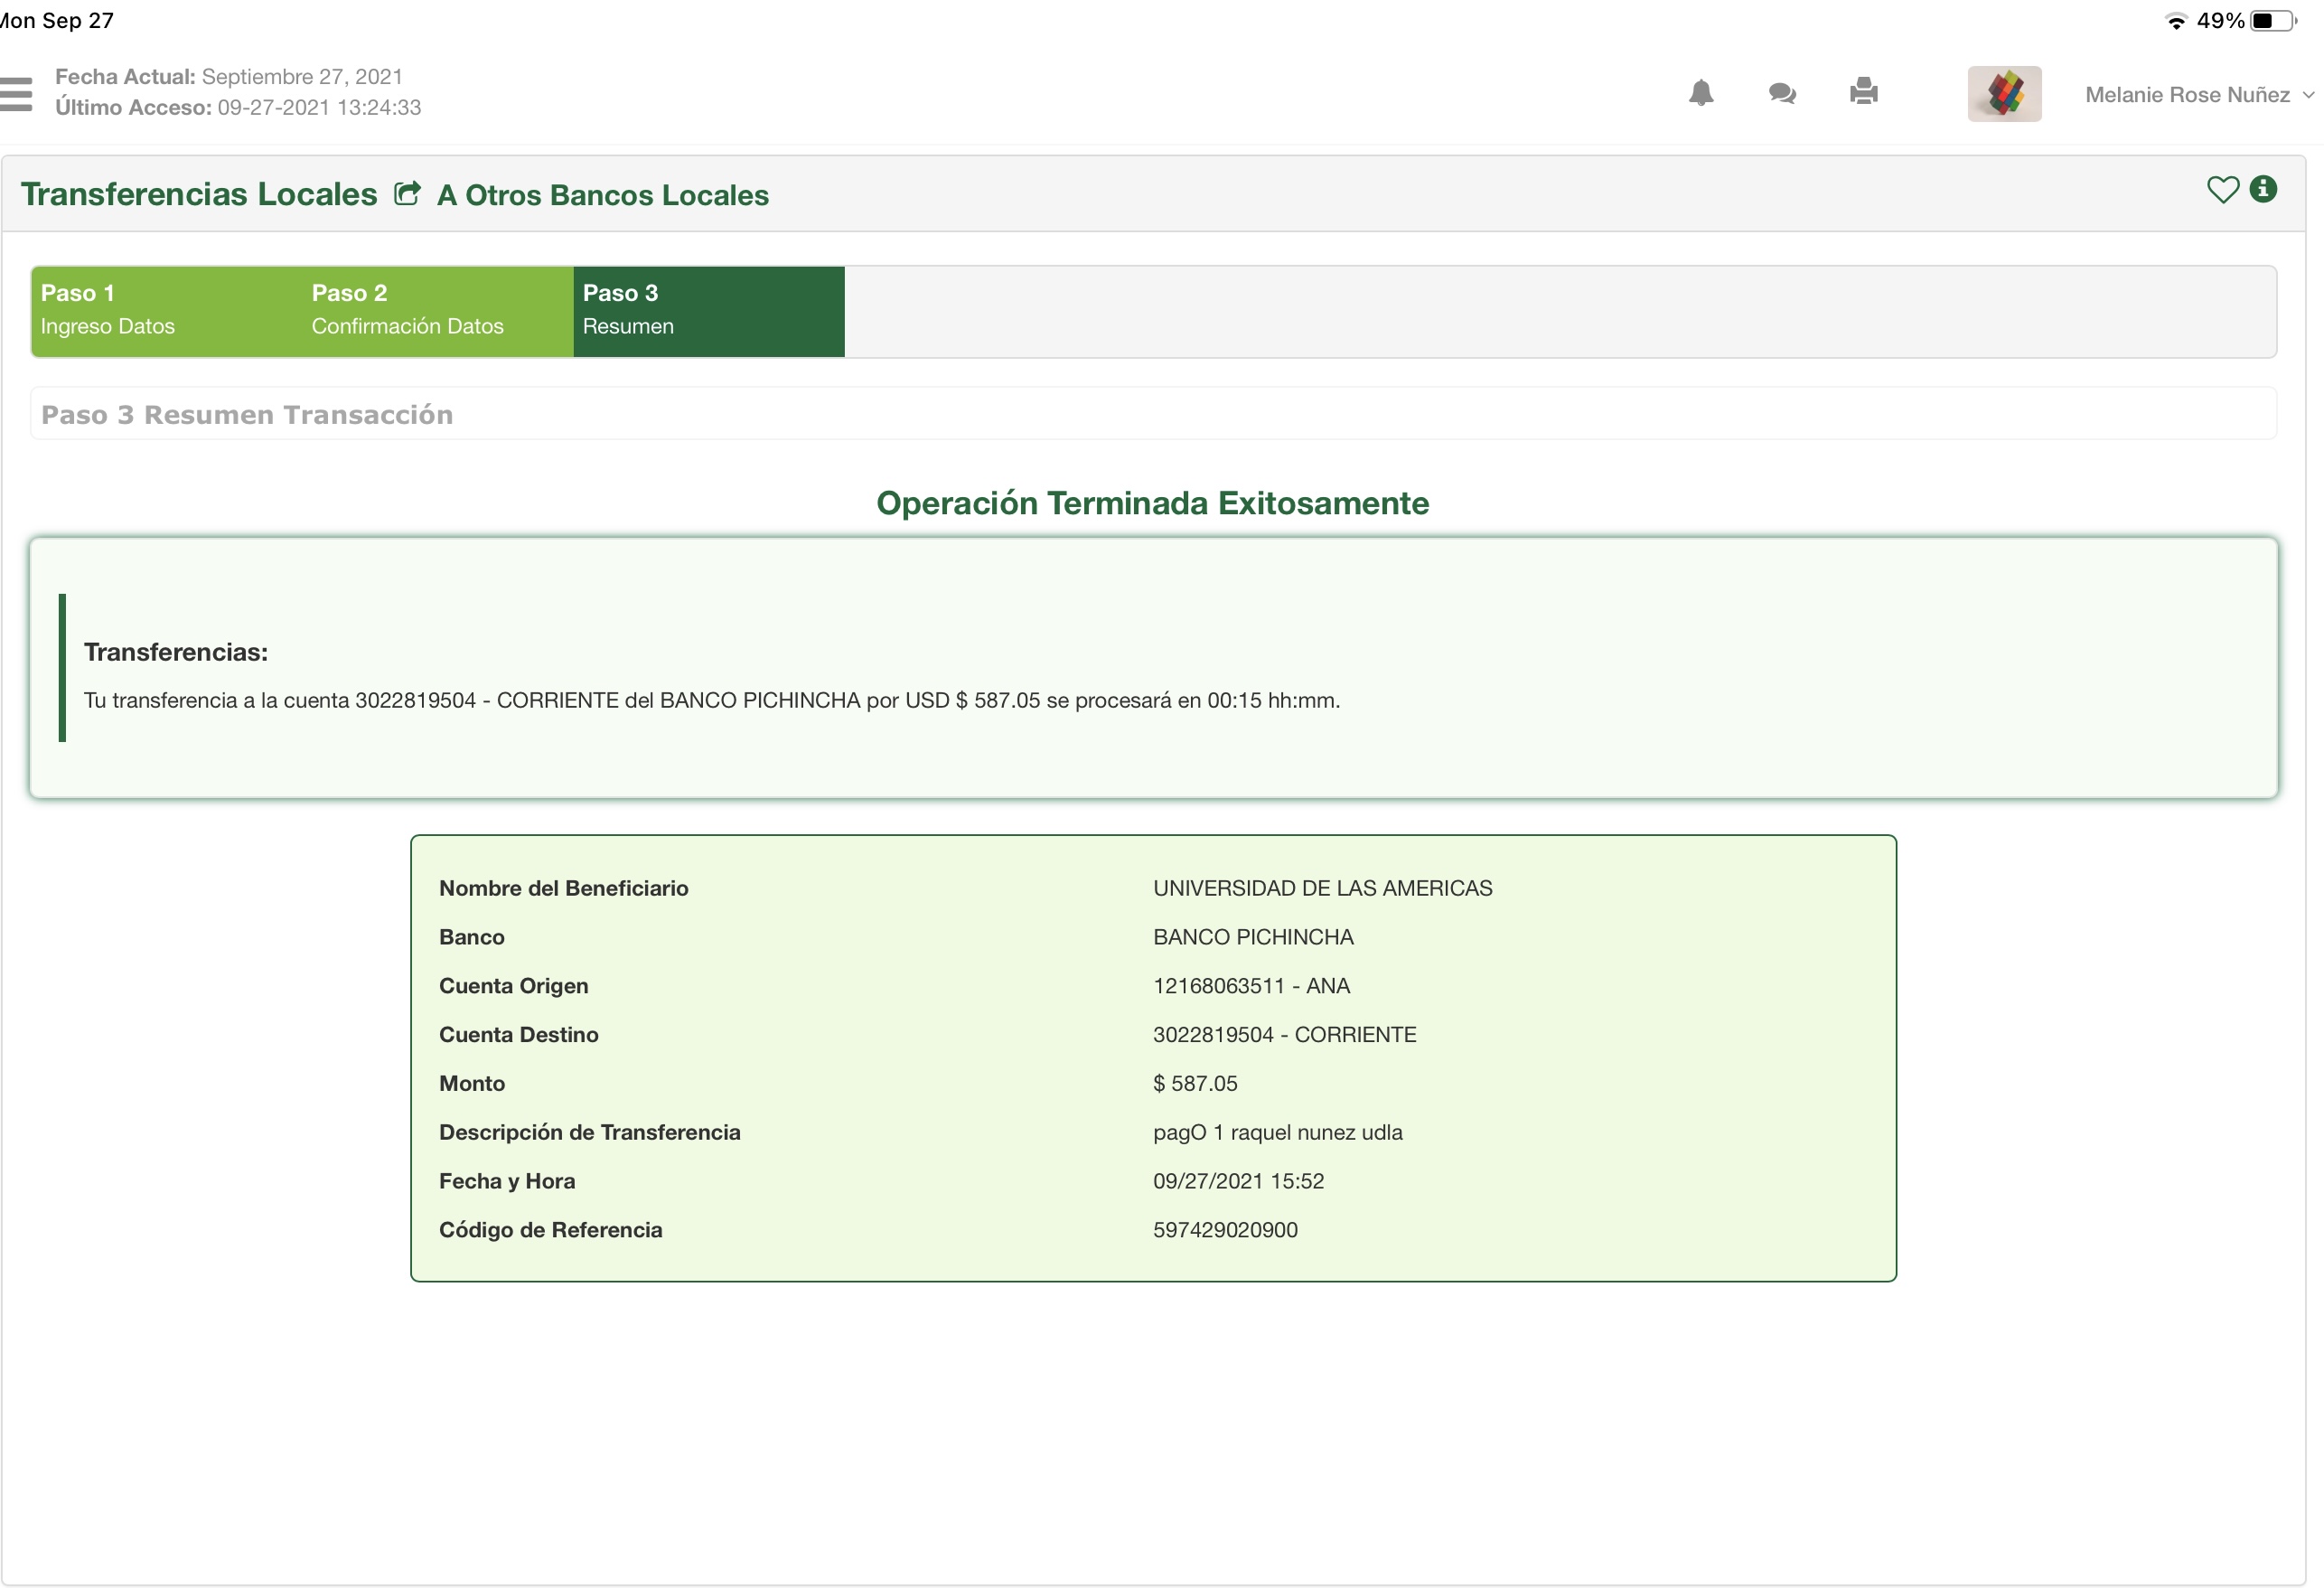Toggle the favorite heart icon
This screenshot has width=2324, height=1588.
click(2221, 190)
